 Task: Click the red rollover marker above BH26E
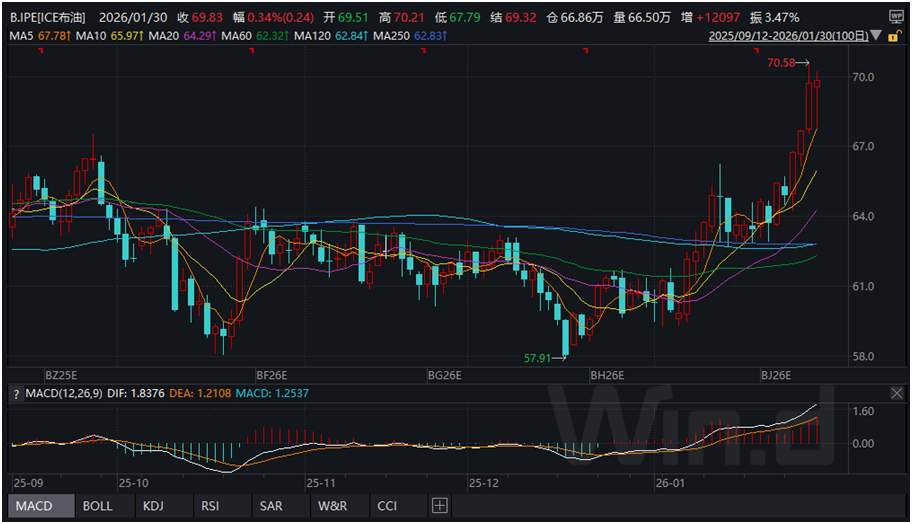click(x=586, y=52)
